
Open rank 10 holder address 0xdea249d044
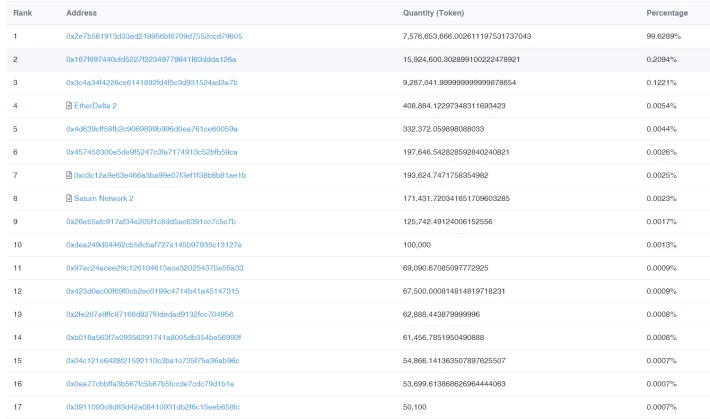point(154,245)
